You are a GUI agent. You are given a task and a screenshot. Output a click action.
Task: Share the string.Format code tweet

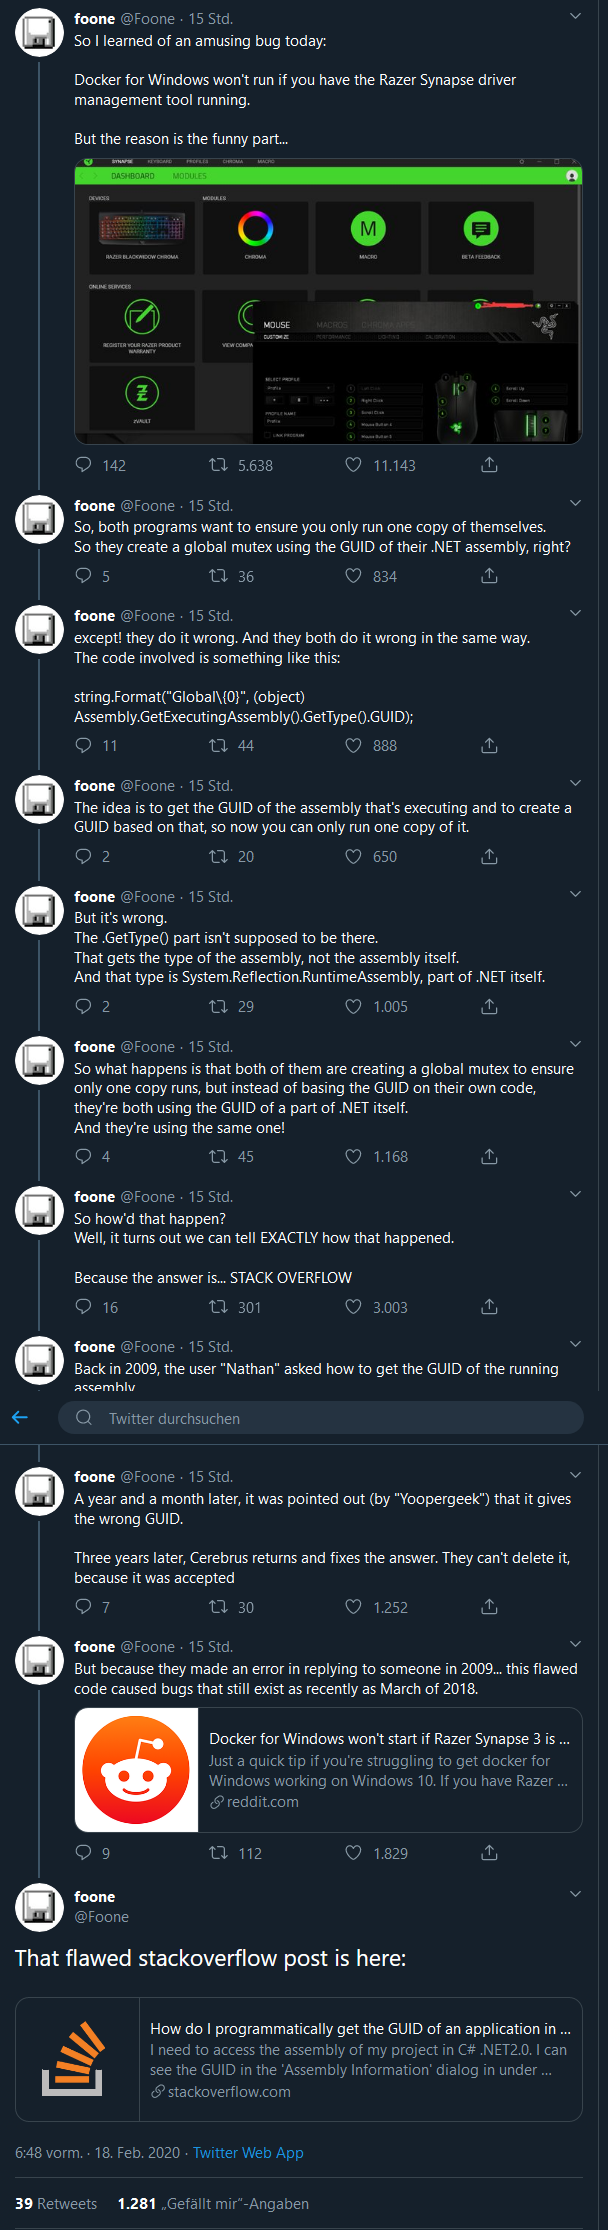tap(489, 746)
